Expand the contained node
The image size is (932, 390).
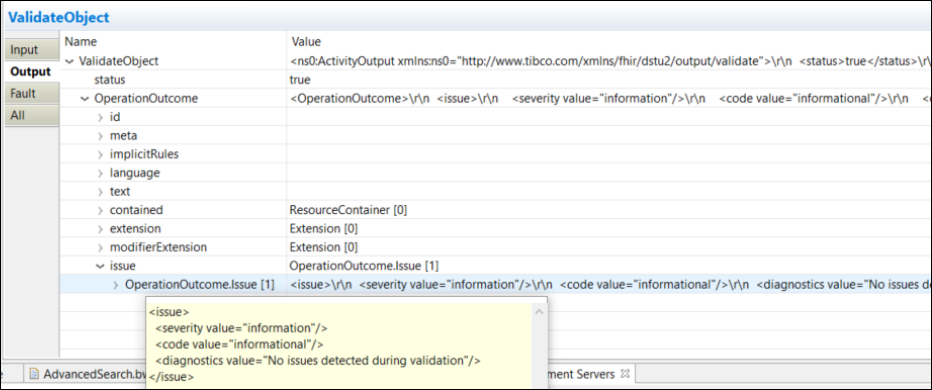coord(100,210)
